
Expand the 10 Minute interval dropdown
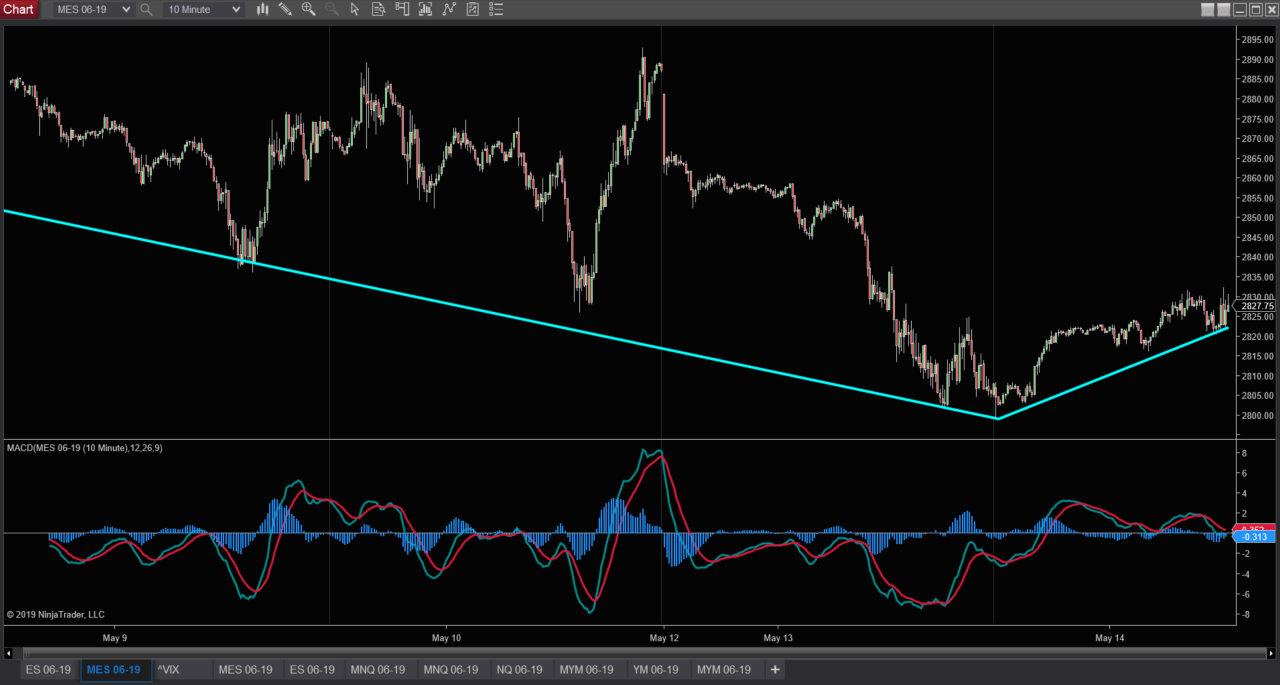(236, 9)
